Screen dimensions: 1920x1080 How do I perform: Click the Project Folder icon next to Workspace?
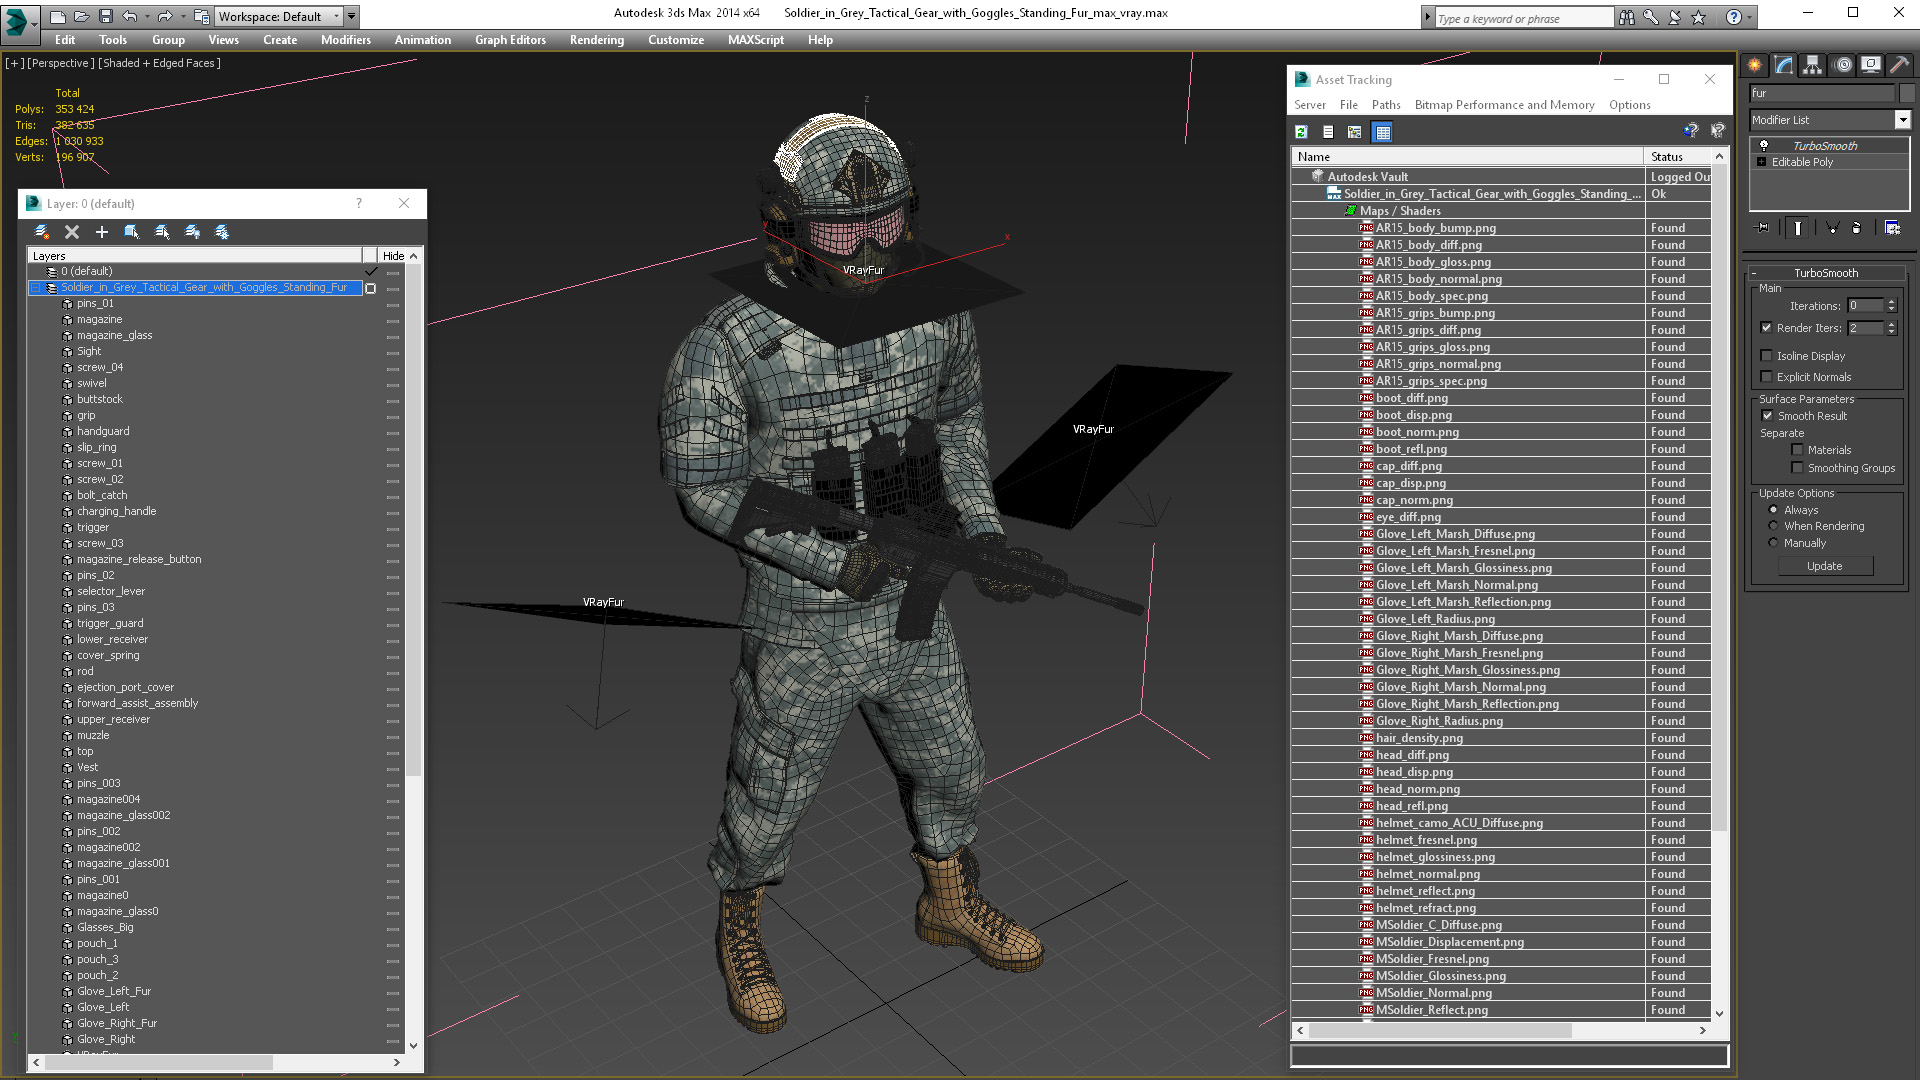tap(202, 17)
